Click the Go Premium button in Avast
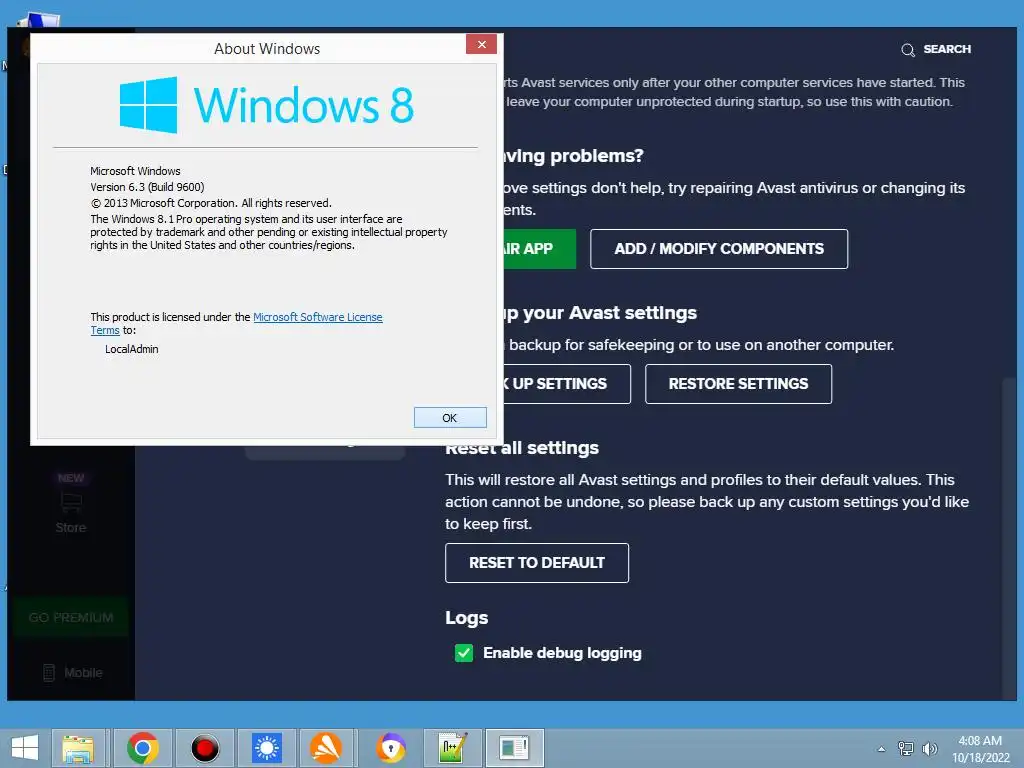 [71, 618]
